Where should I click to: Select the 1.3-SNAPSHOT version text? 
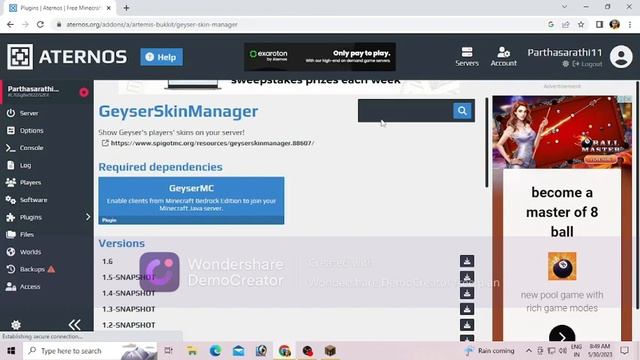click(129, 309)
